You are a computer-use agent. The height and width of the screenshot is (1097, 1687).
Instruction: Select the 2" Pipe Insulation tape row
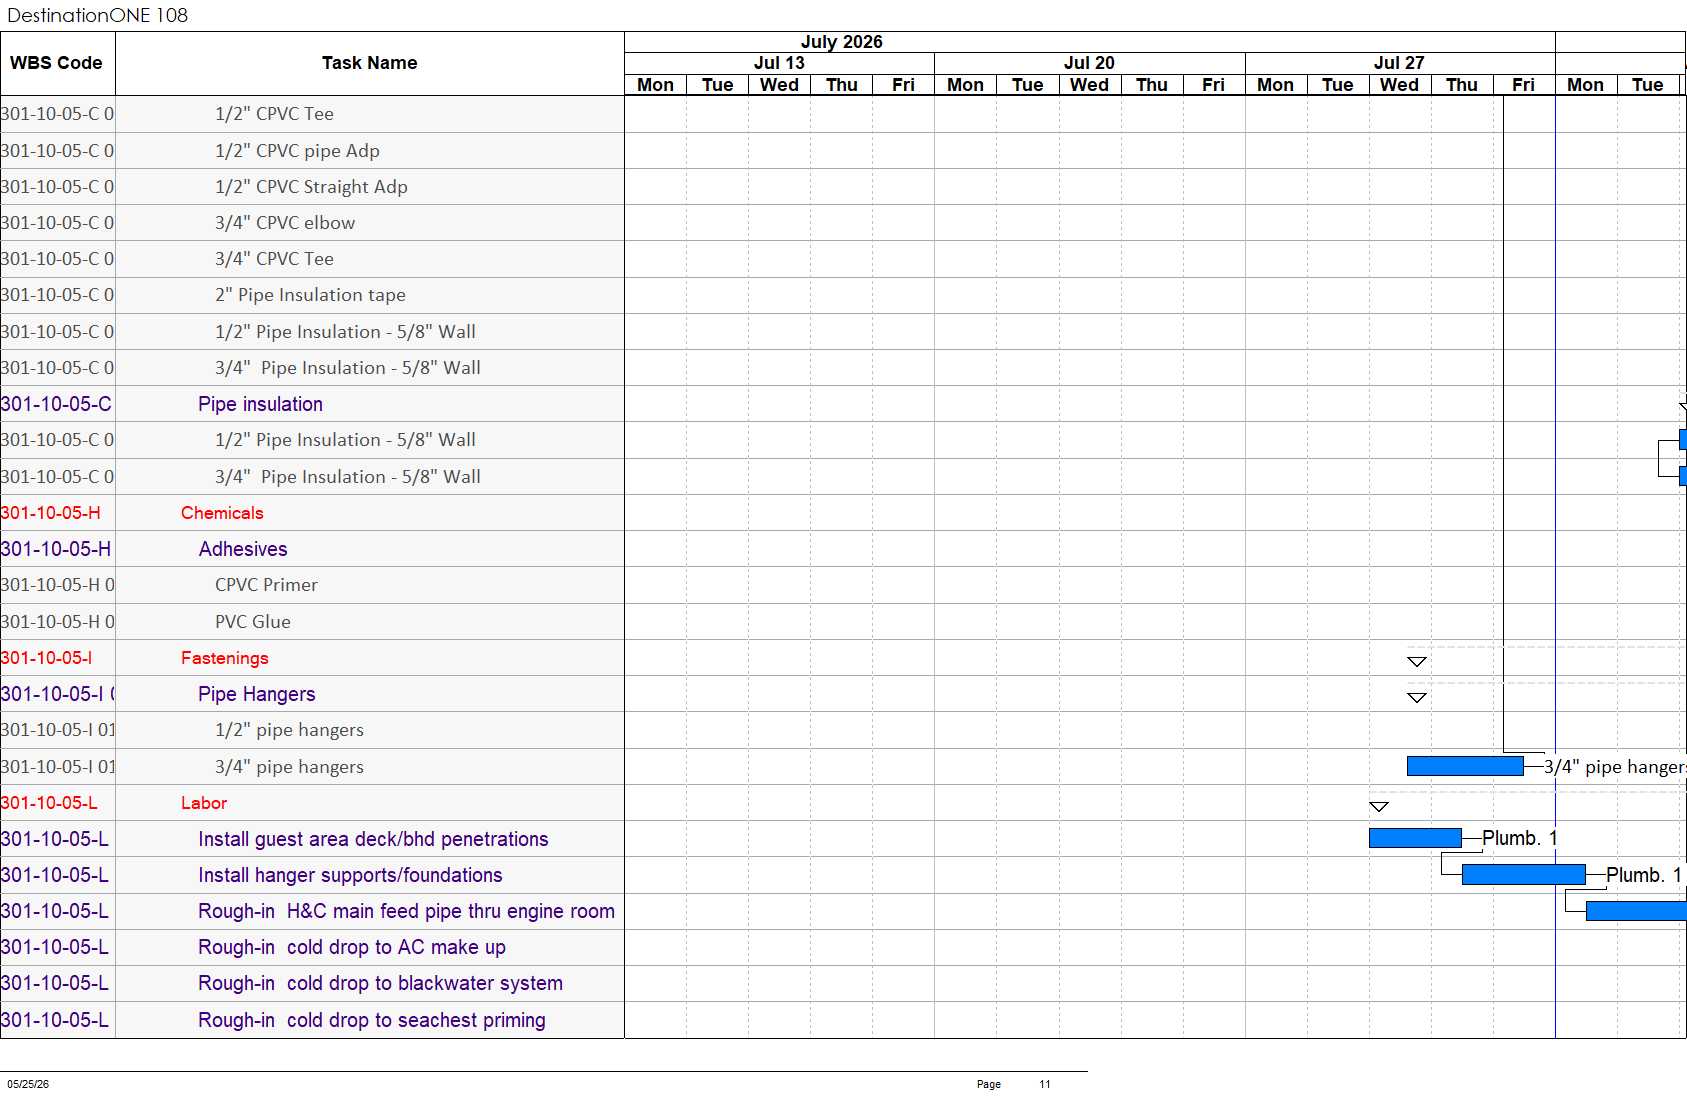[x=310, y=295]
